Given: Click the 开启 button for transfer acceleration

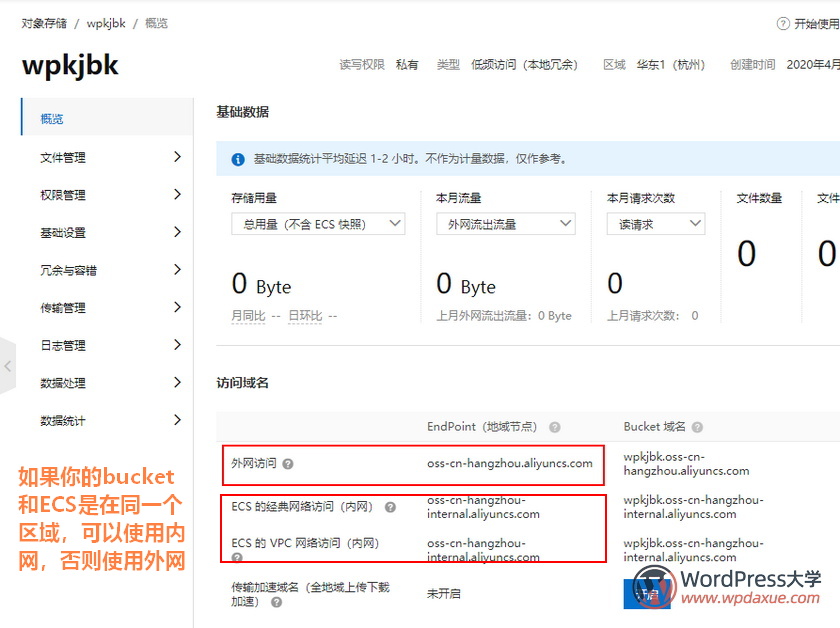Looking at the screenshot, I should click(648, 593).
